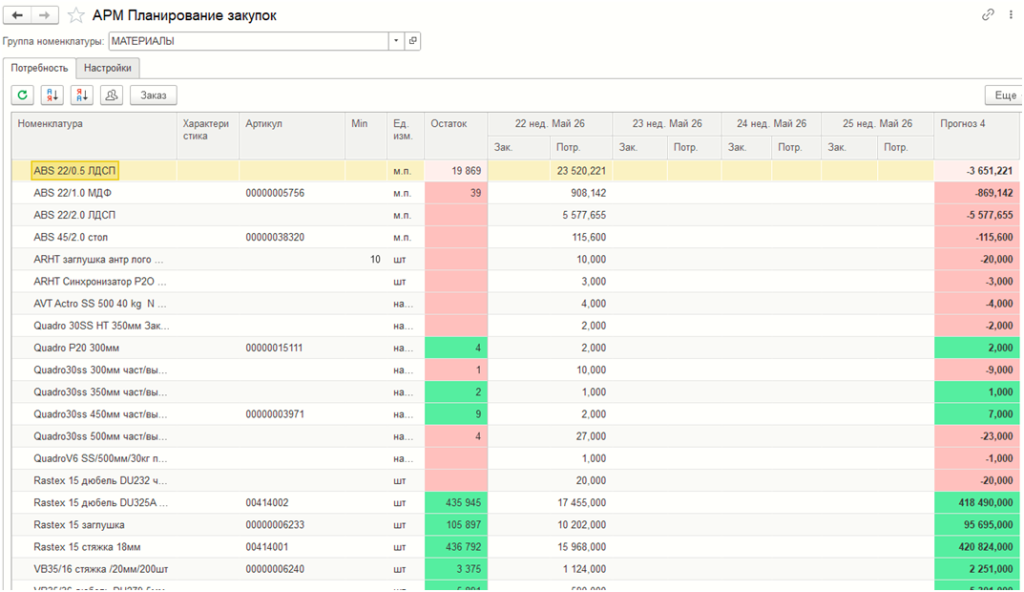Click the demand value 17 455,000

[x=581, y=503]
